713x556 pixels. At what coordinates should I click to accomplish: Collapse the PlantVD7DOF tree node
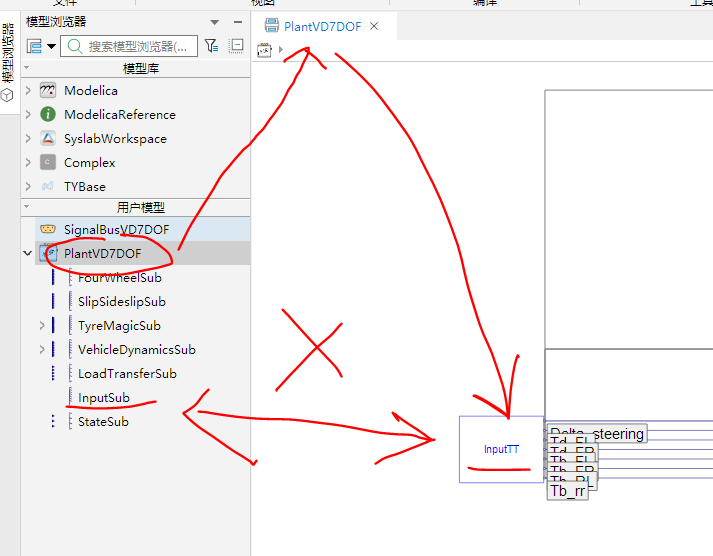tap(28, 253)
